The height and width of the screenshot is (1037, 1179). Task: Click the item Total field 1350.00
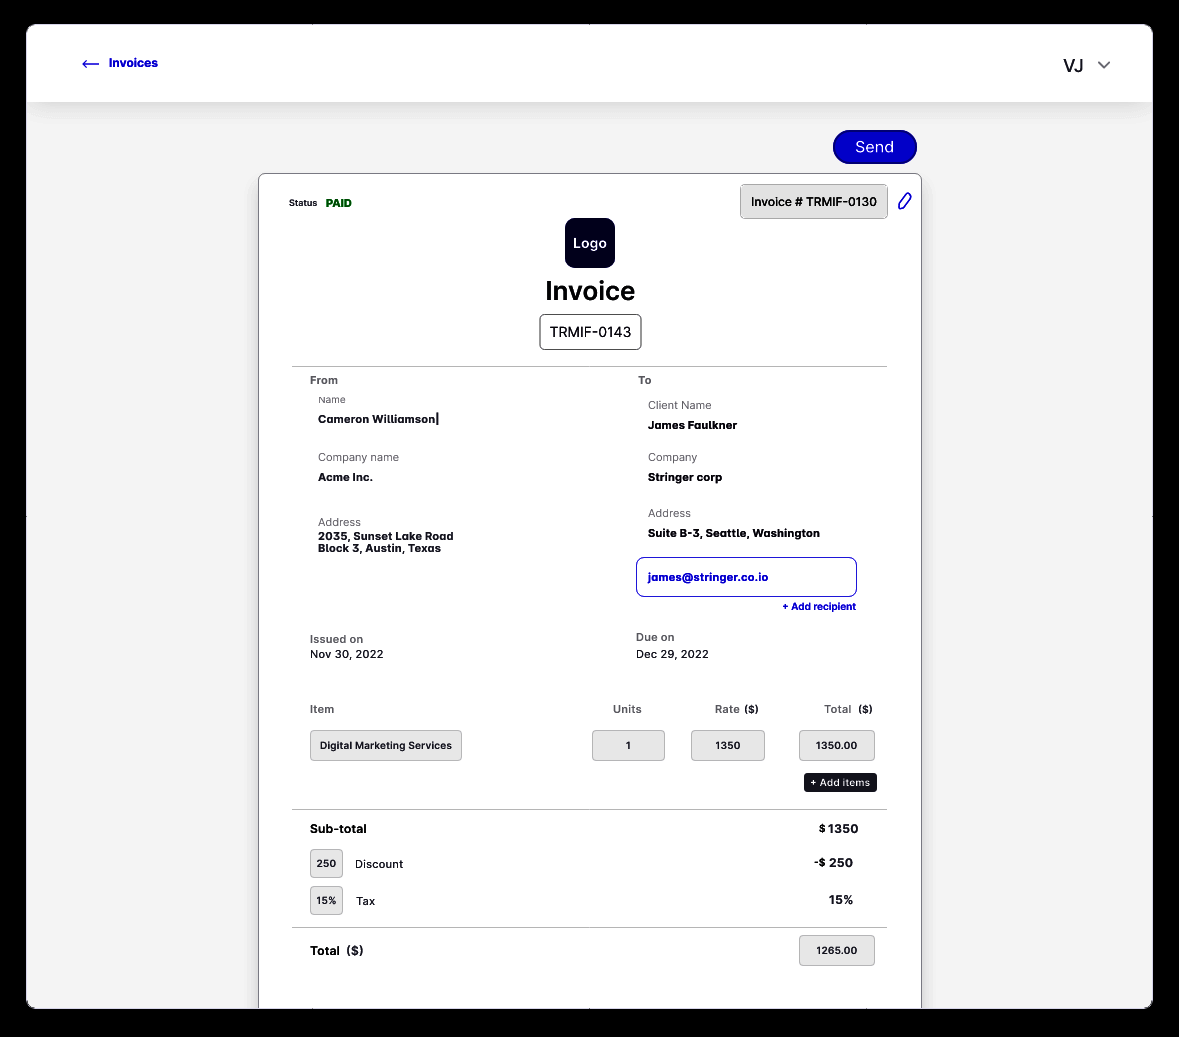point(837,745)
